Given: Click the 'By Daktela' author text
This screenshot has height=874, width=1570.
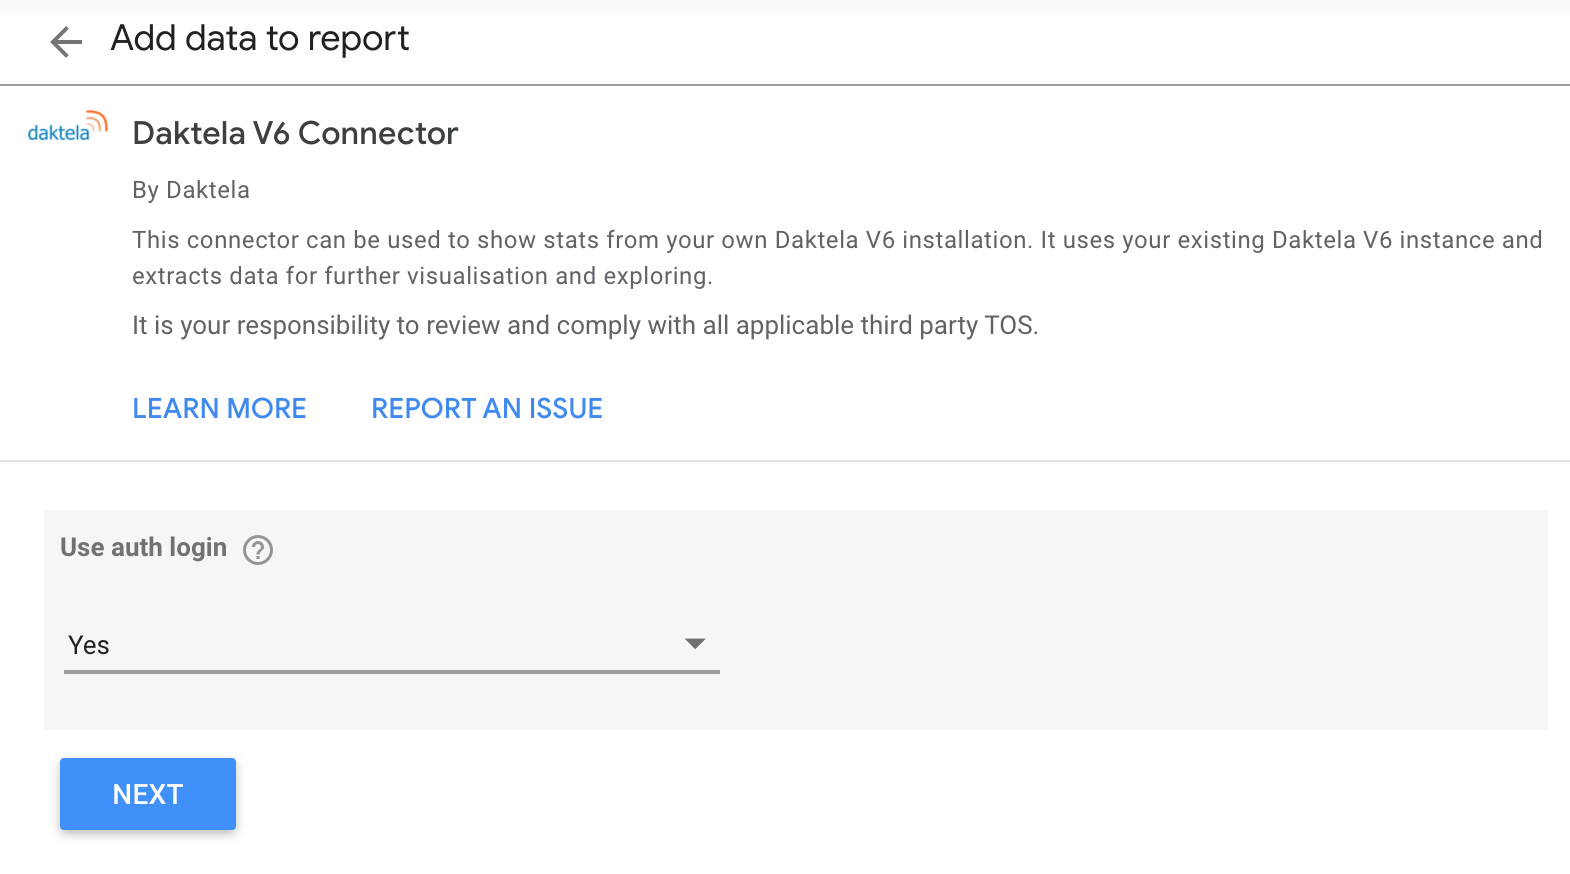Looking at the screenshot, I should (191, 190).
